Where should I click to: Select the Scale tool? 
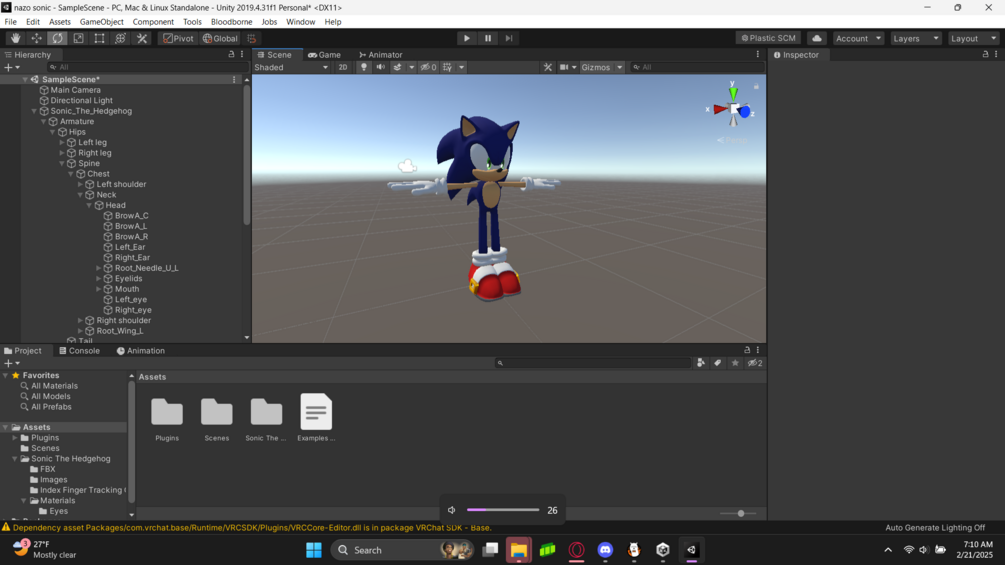78,38
